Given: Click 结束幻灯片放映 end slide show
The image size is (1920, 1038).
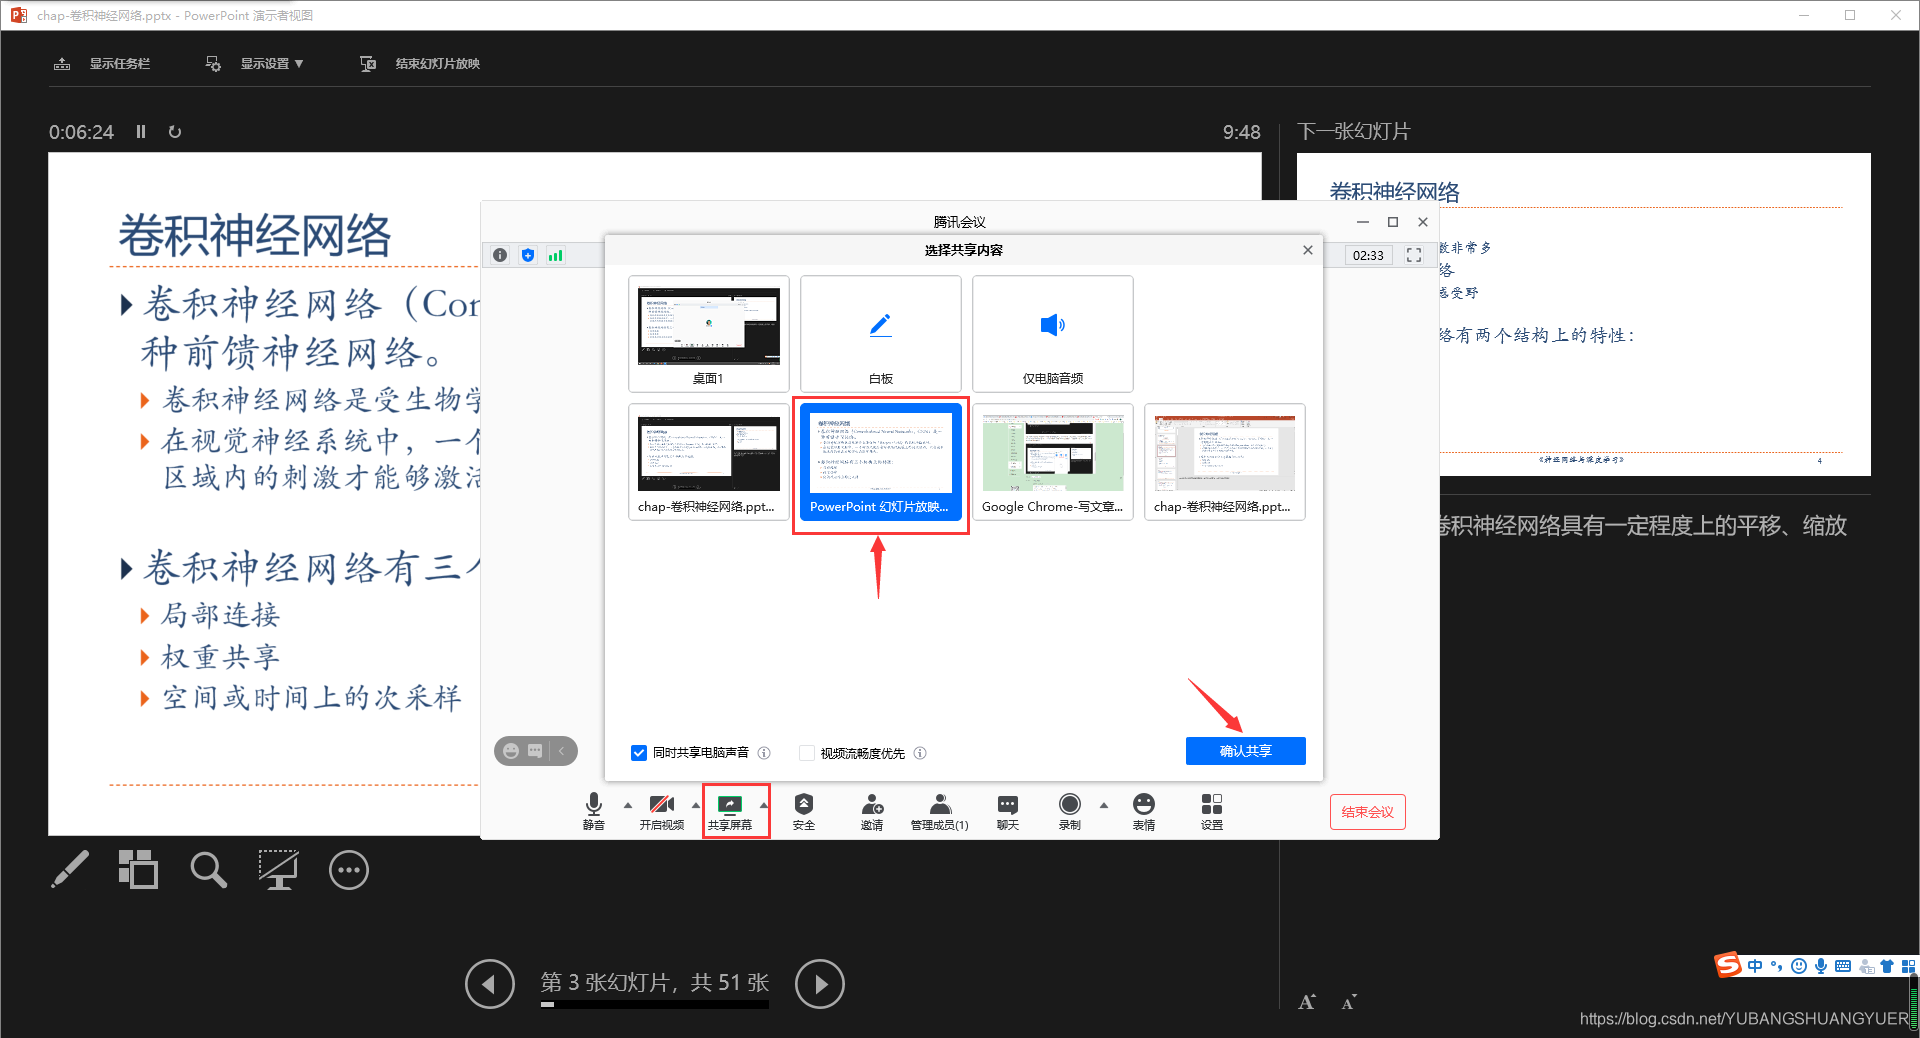Looking at the screenshot, I should pyautogui.click(x=420, y=63).
